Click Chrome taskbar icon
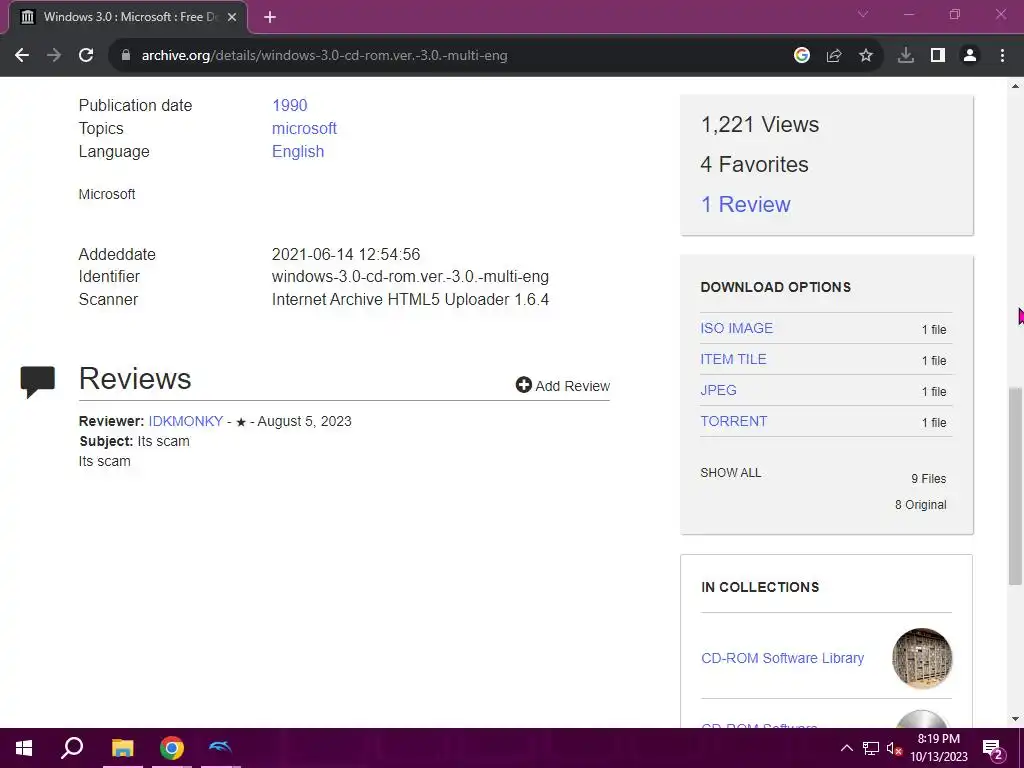 point(172,748)
